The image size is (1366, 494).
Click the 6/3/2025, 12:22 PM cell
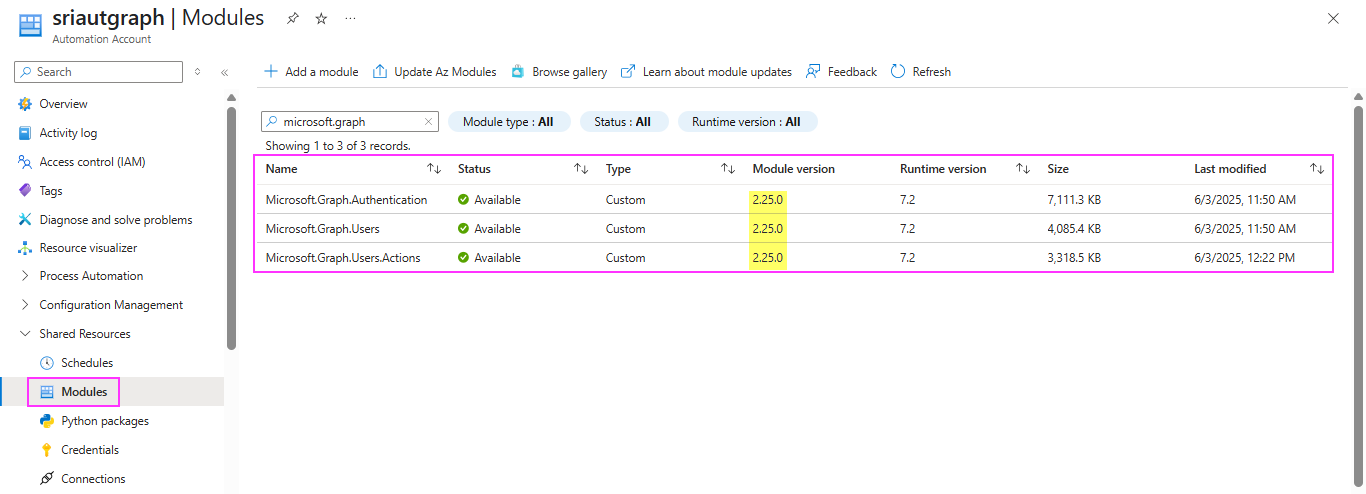[1245, 258]
